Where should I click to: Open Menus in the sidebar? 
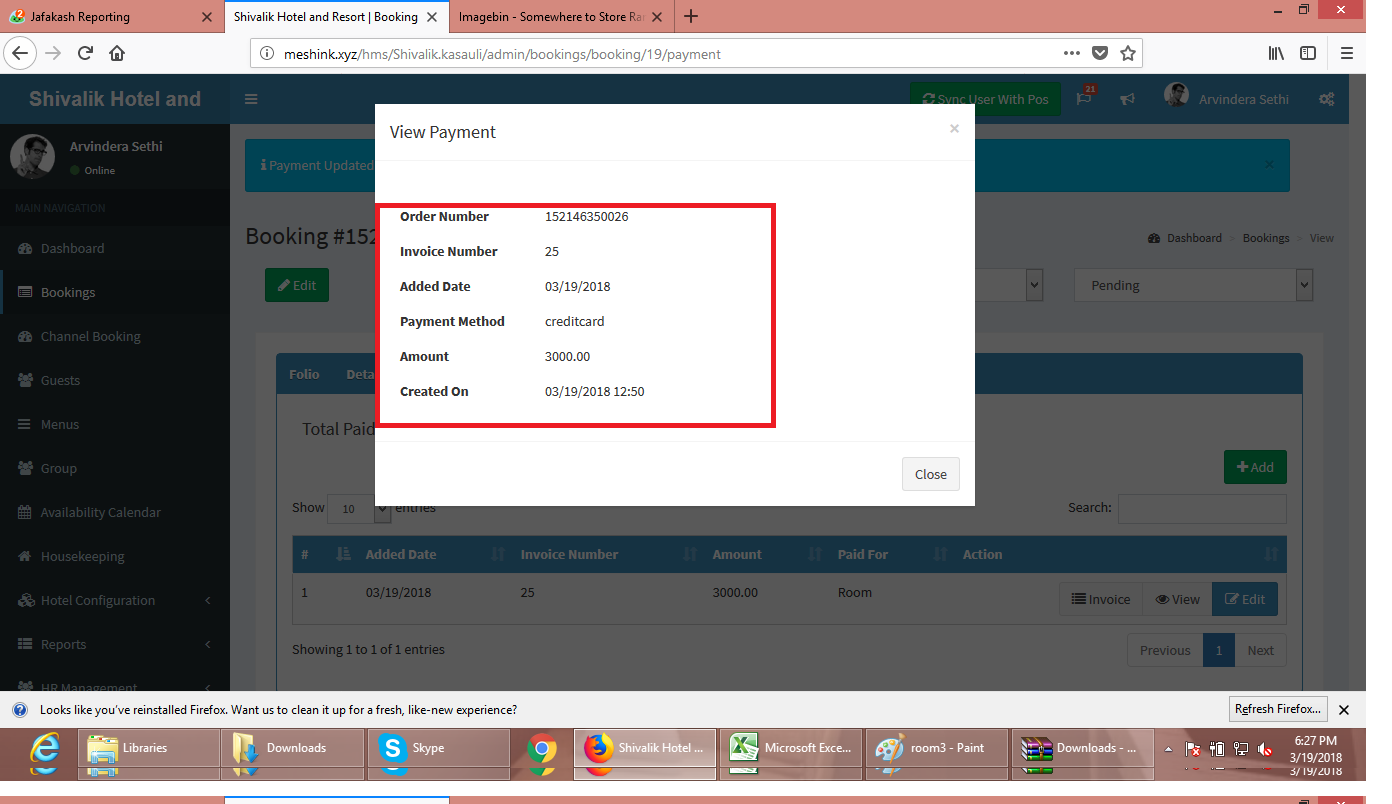tap(115, 424)
